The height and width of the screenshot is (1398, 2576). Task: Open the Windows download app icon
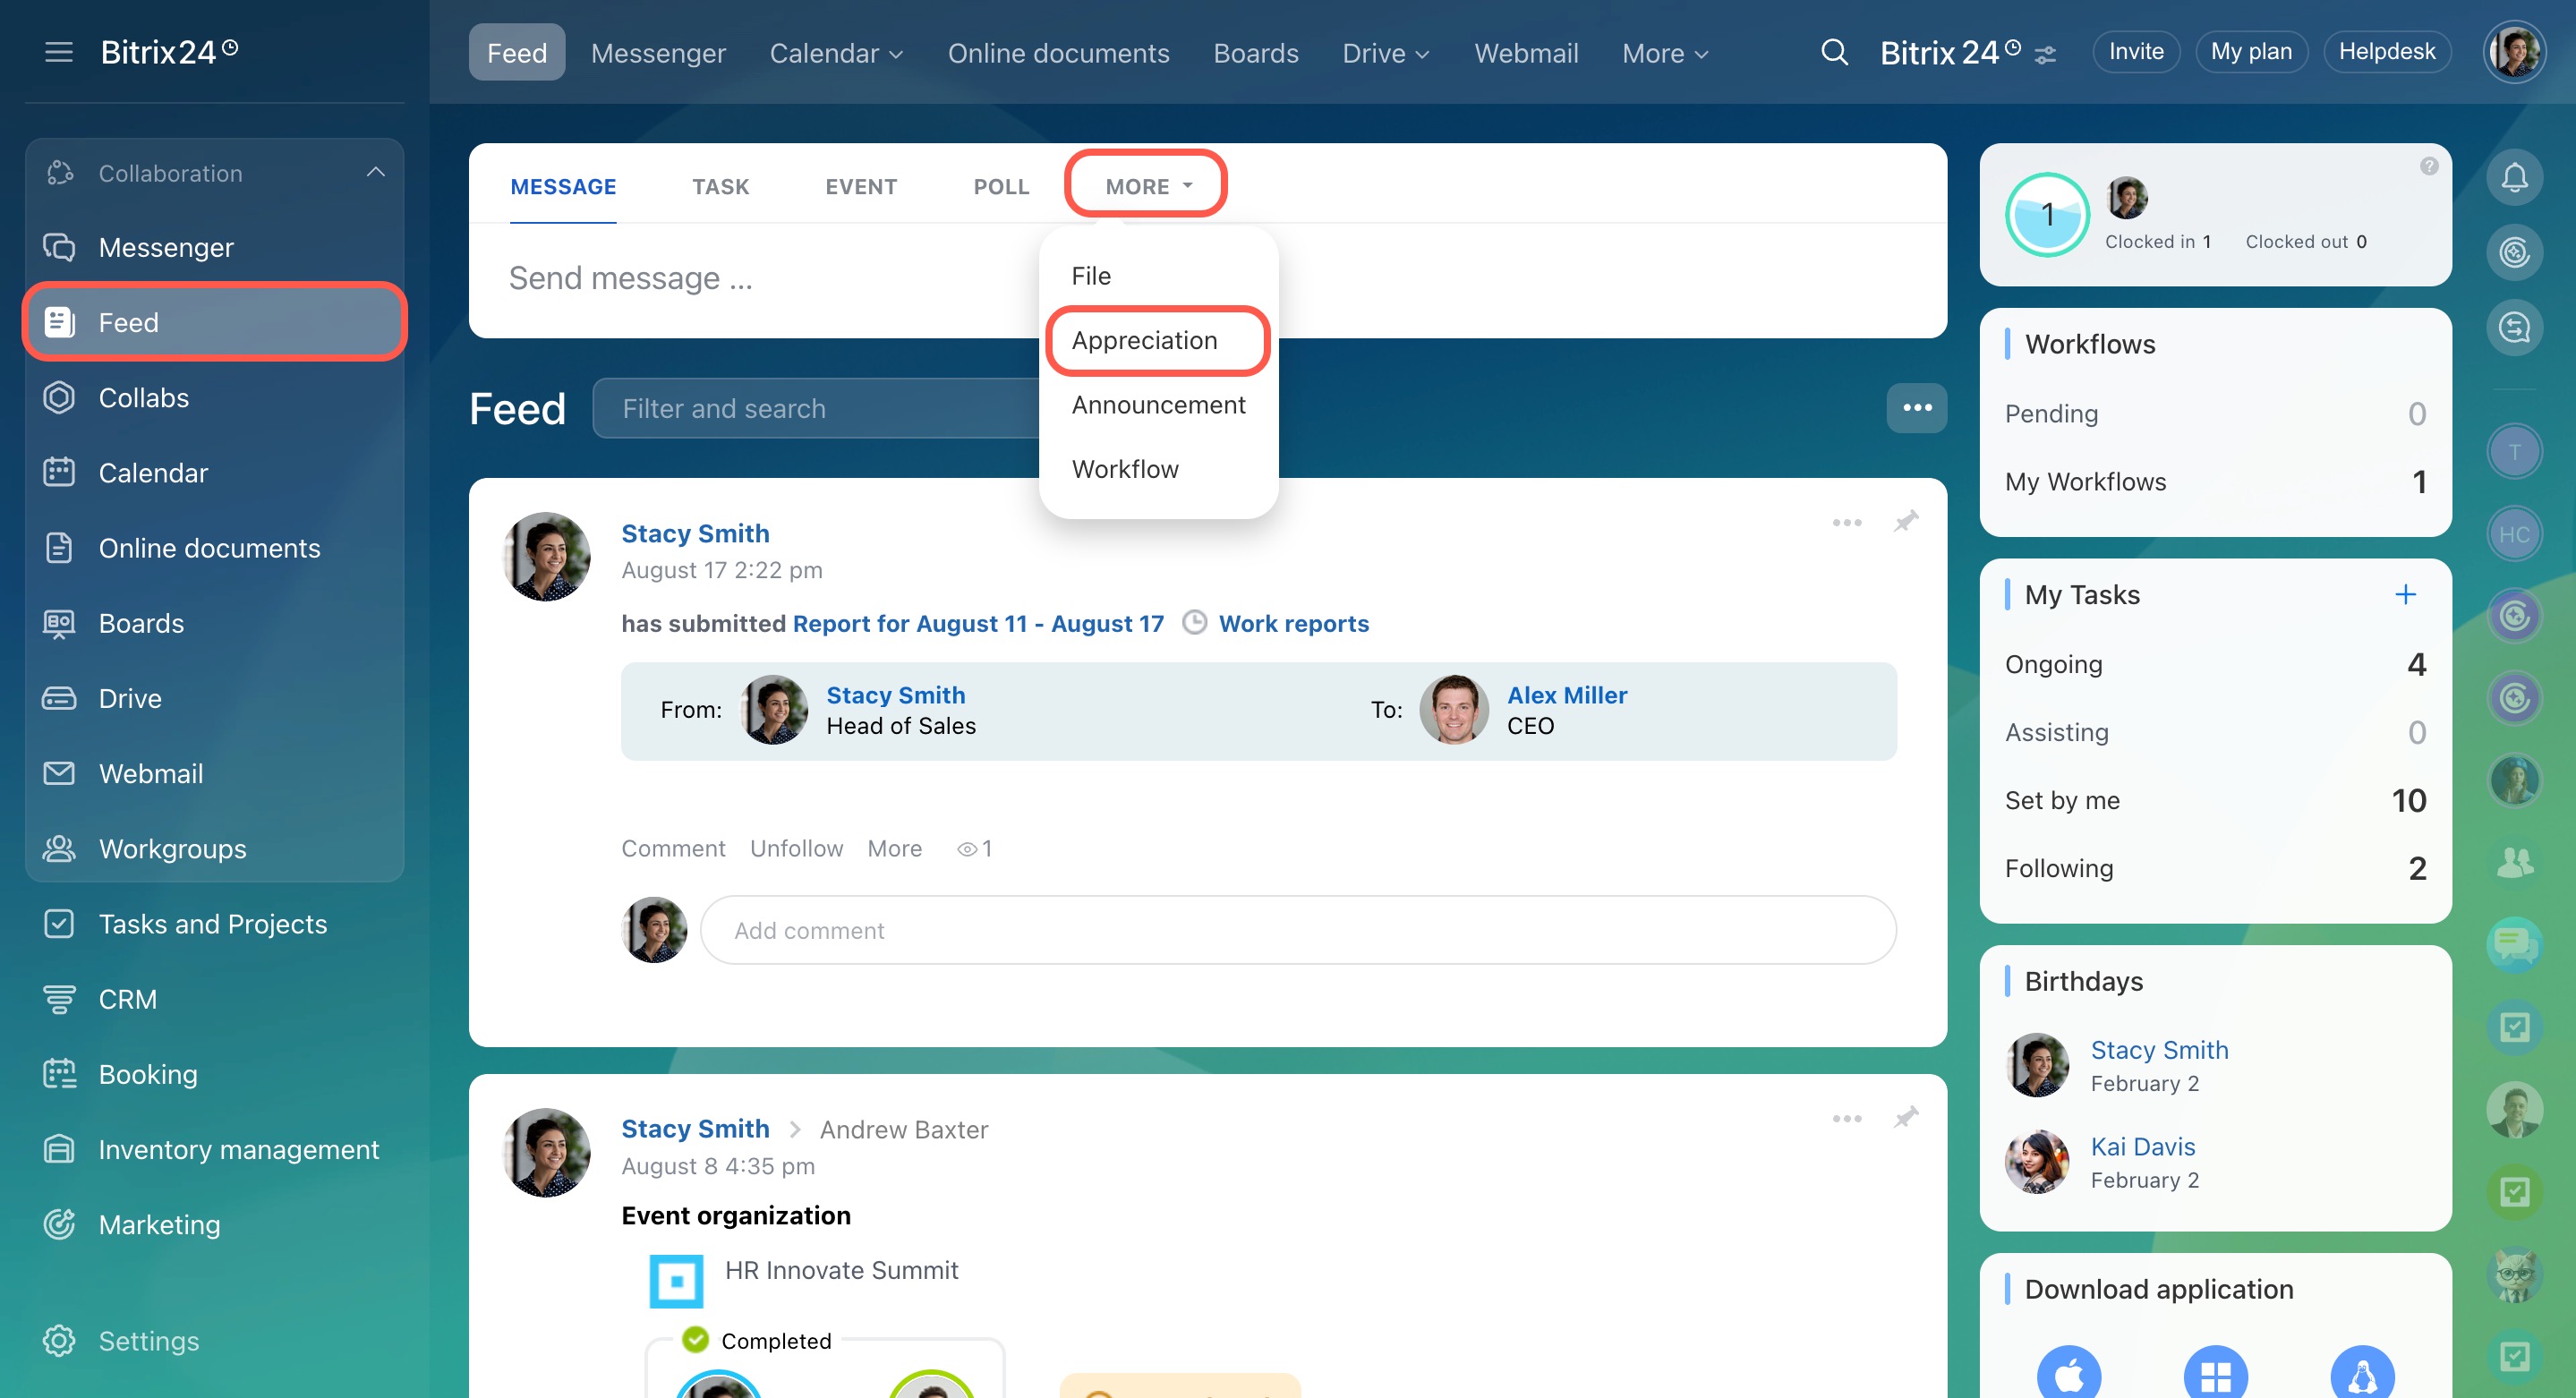point(2215,1375)
